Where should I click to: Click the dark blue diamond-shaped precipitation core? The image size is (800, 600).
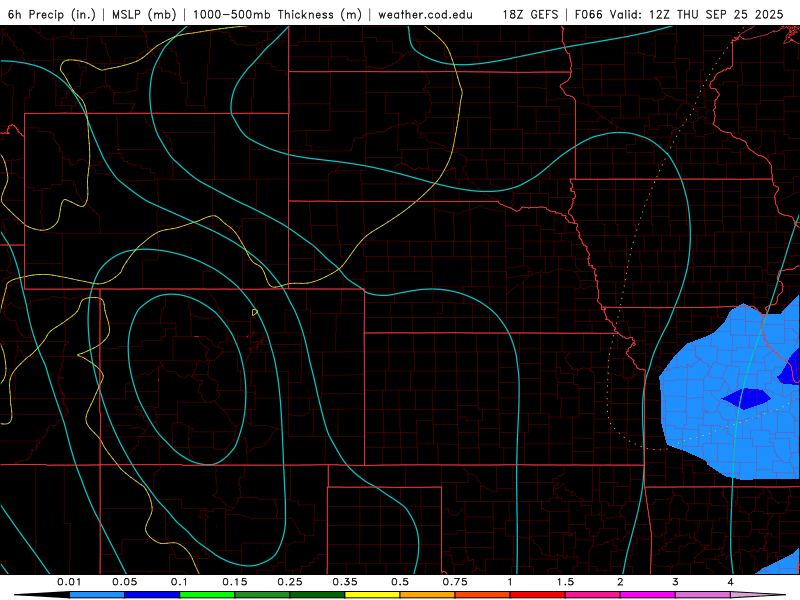point(746,398)
